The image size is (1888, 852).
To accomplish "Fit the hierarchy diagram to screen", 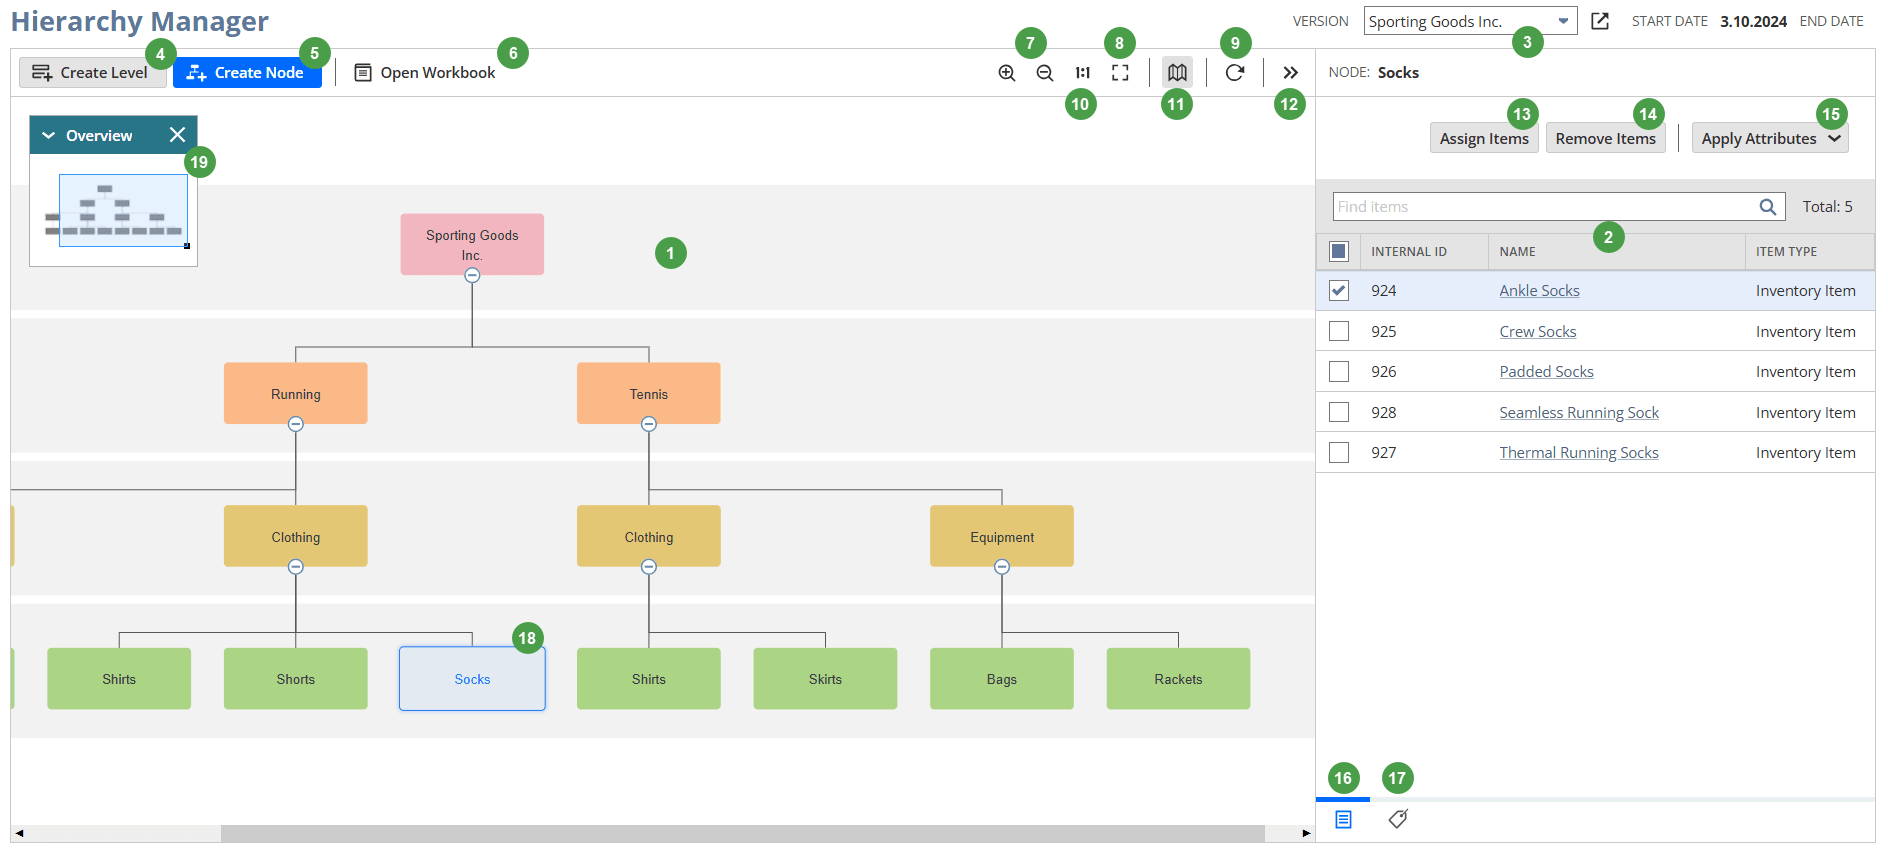I will pyautogui.click(x=1121, y=73).
